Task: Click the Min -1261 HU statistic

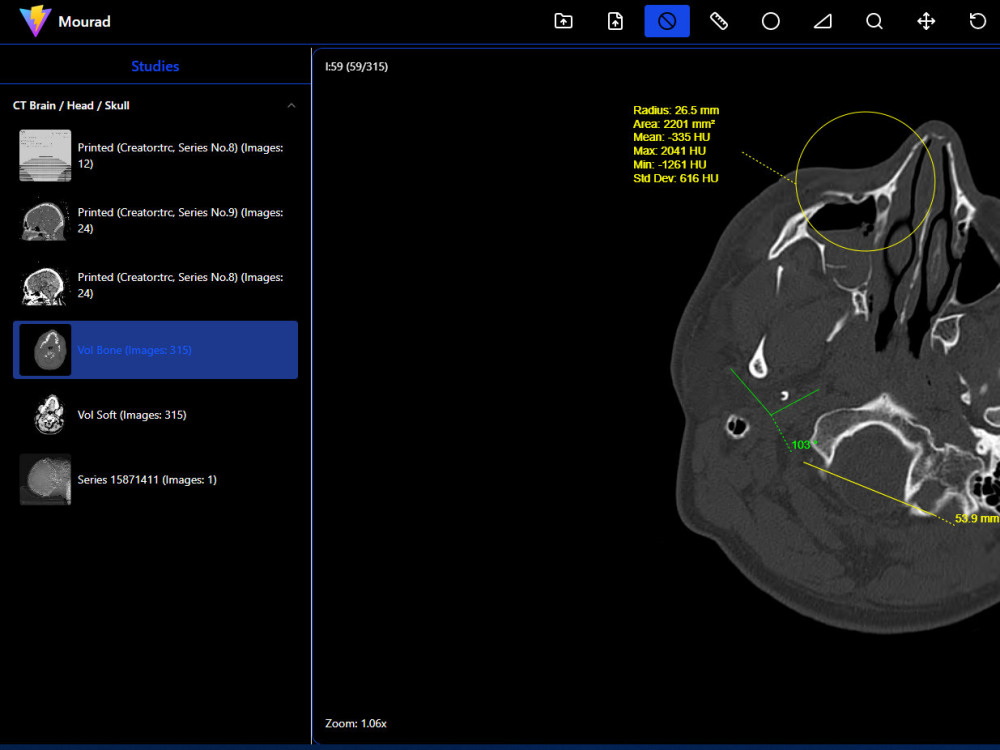Action: click(670, 164)
